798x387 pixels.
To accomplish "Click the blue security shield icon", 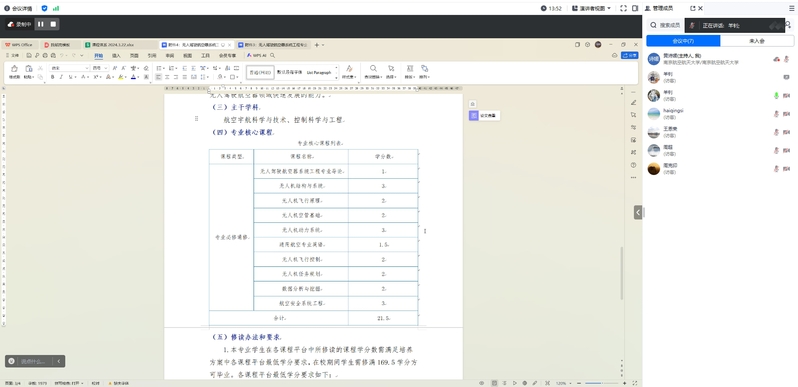I will pos(44,9).
